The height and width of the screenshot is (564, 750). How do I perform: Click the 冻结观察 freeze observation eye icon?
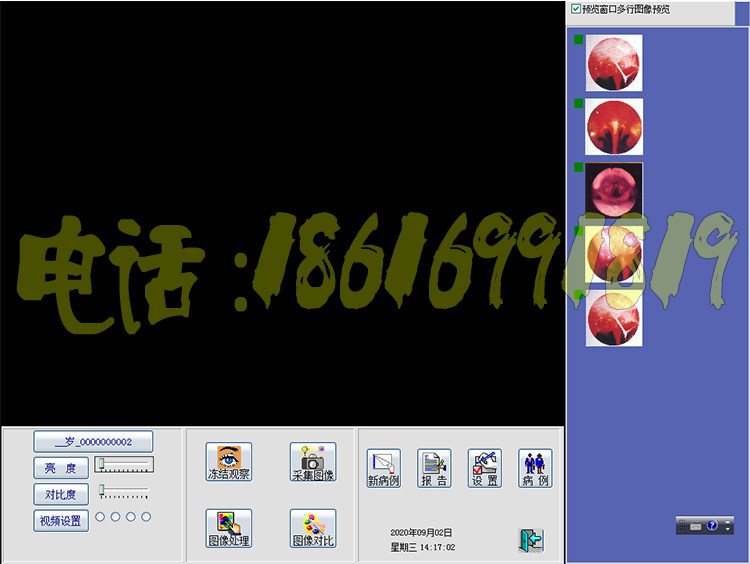tap(229, 461)
